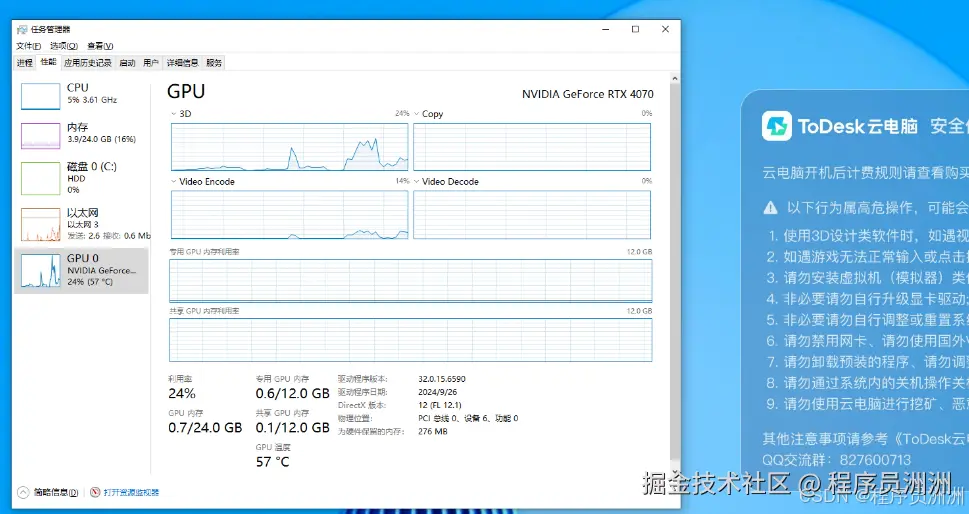Click the scroll up arrow in performance pane
Viewport: 969px width, 514px height.
point(675,78)
